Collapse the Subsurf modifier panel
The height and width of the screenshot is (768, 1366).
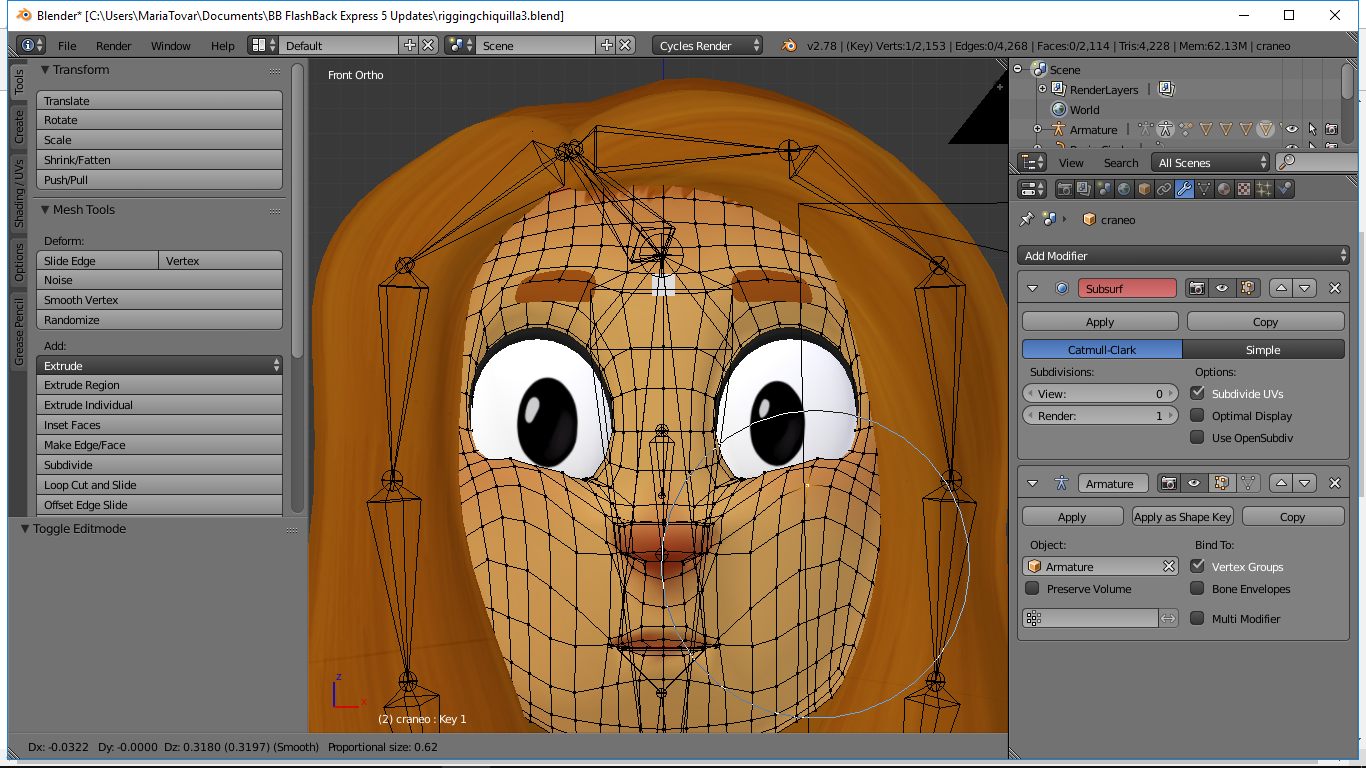coord(1033,288)
